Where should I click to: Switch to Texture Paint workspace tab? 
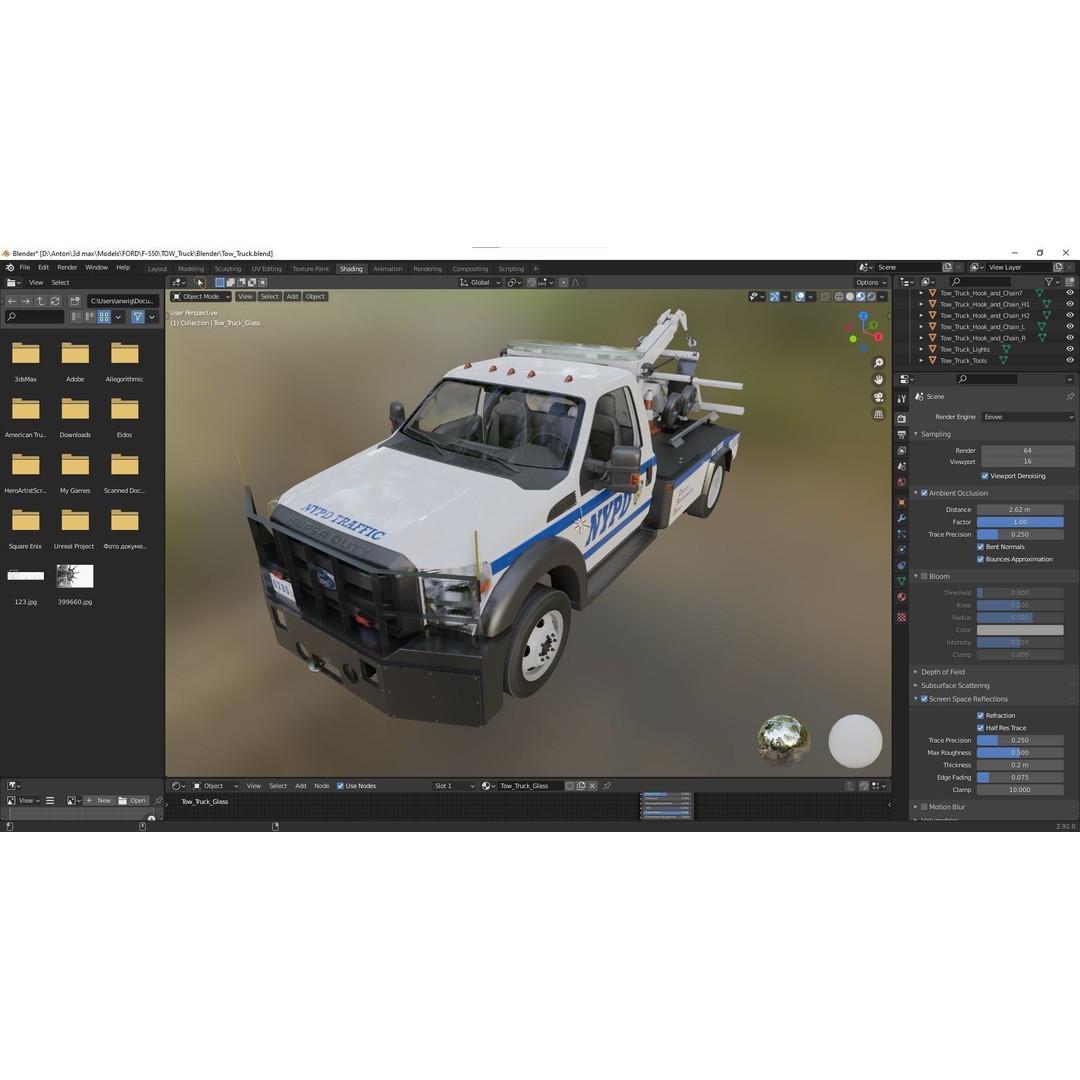click(x=311, y=269)
